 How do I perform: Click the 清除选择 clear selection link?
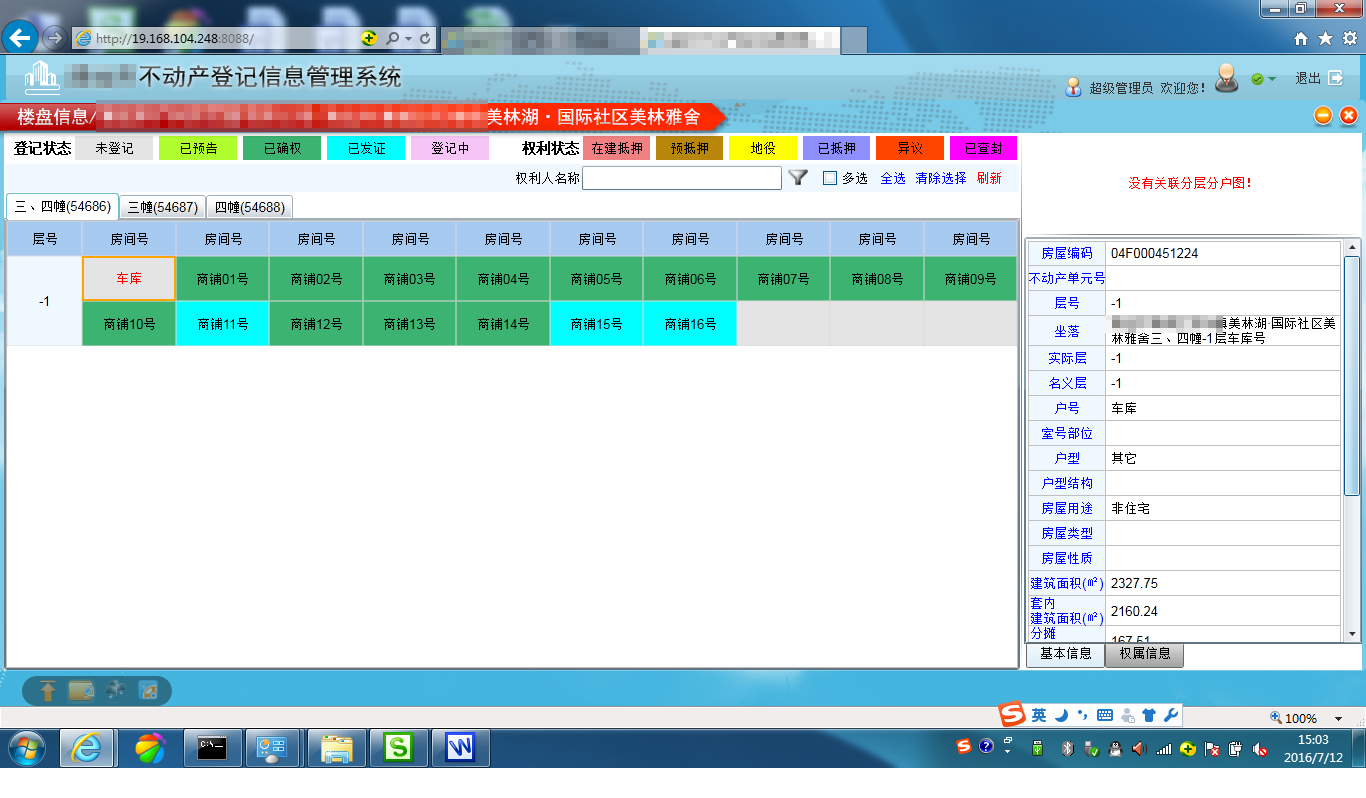941,178
